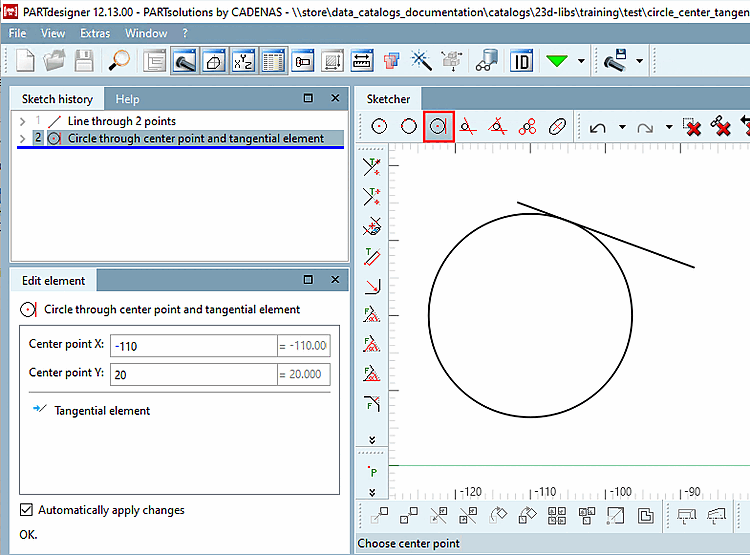The width and height of the screenshot is (750, 555).
Task: Click the point P tool
Action: click(x=372, y=471)
